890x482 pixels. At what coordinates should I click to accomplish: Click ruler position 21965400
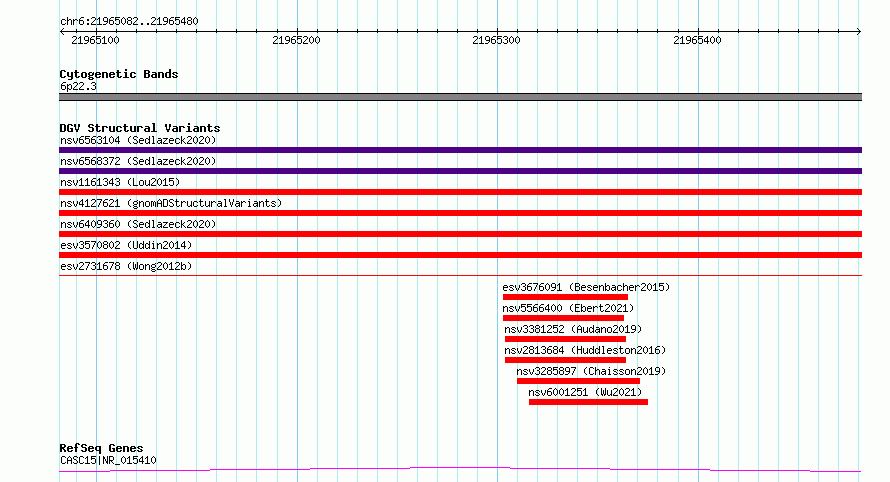(697, 40)
